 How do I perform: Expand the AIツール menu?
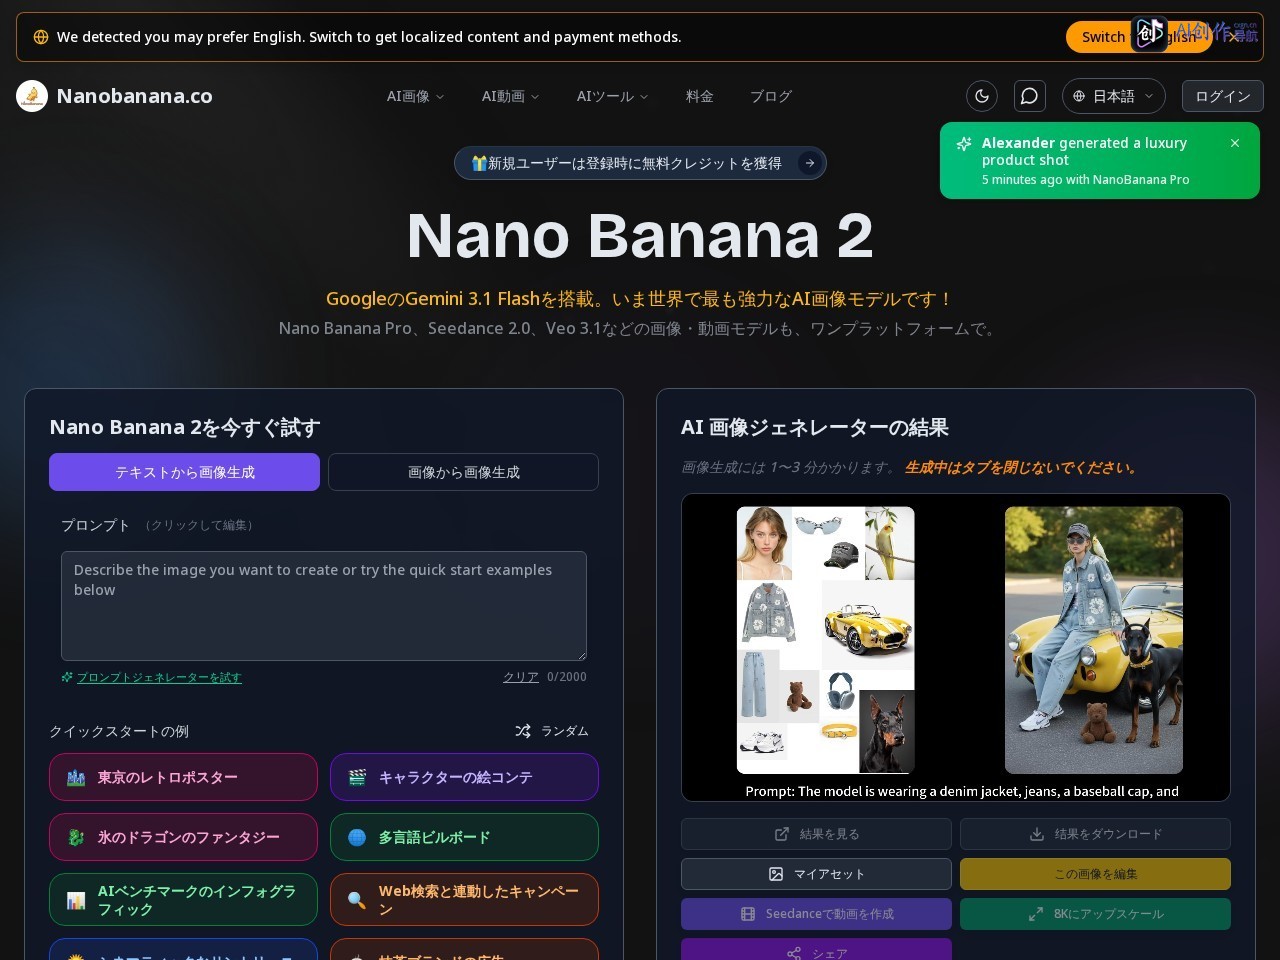point(613,96)
